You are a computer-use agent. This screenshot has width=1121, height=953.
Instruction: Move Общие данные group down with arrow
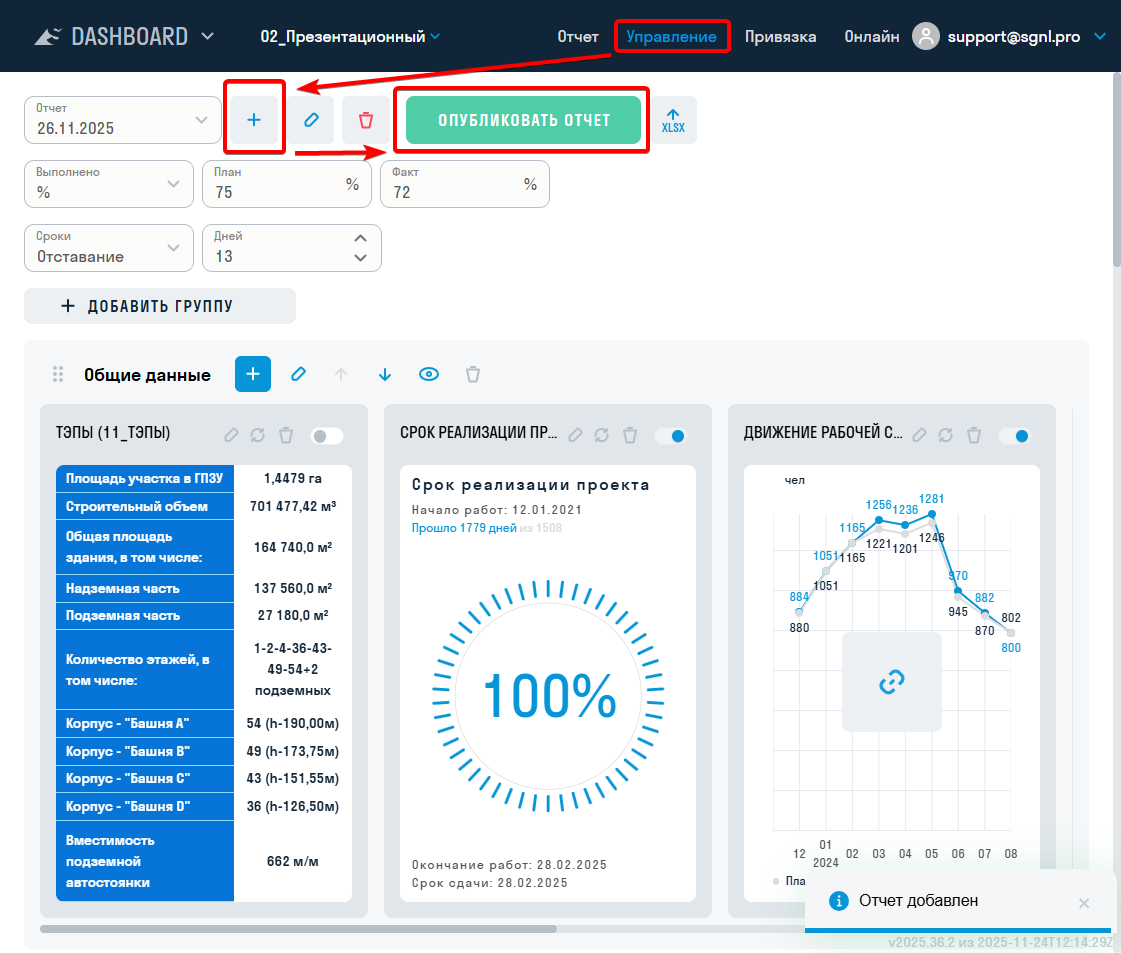click(x=385, y=374)
